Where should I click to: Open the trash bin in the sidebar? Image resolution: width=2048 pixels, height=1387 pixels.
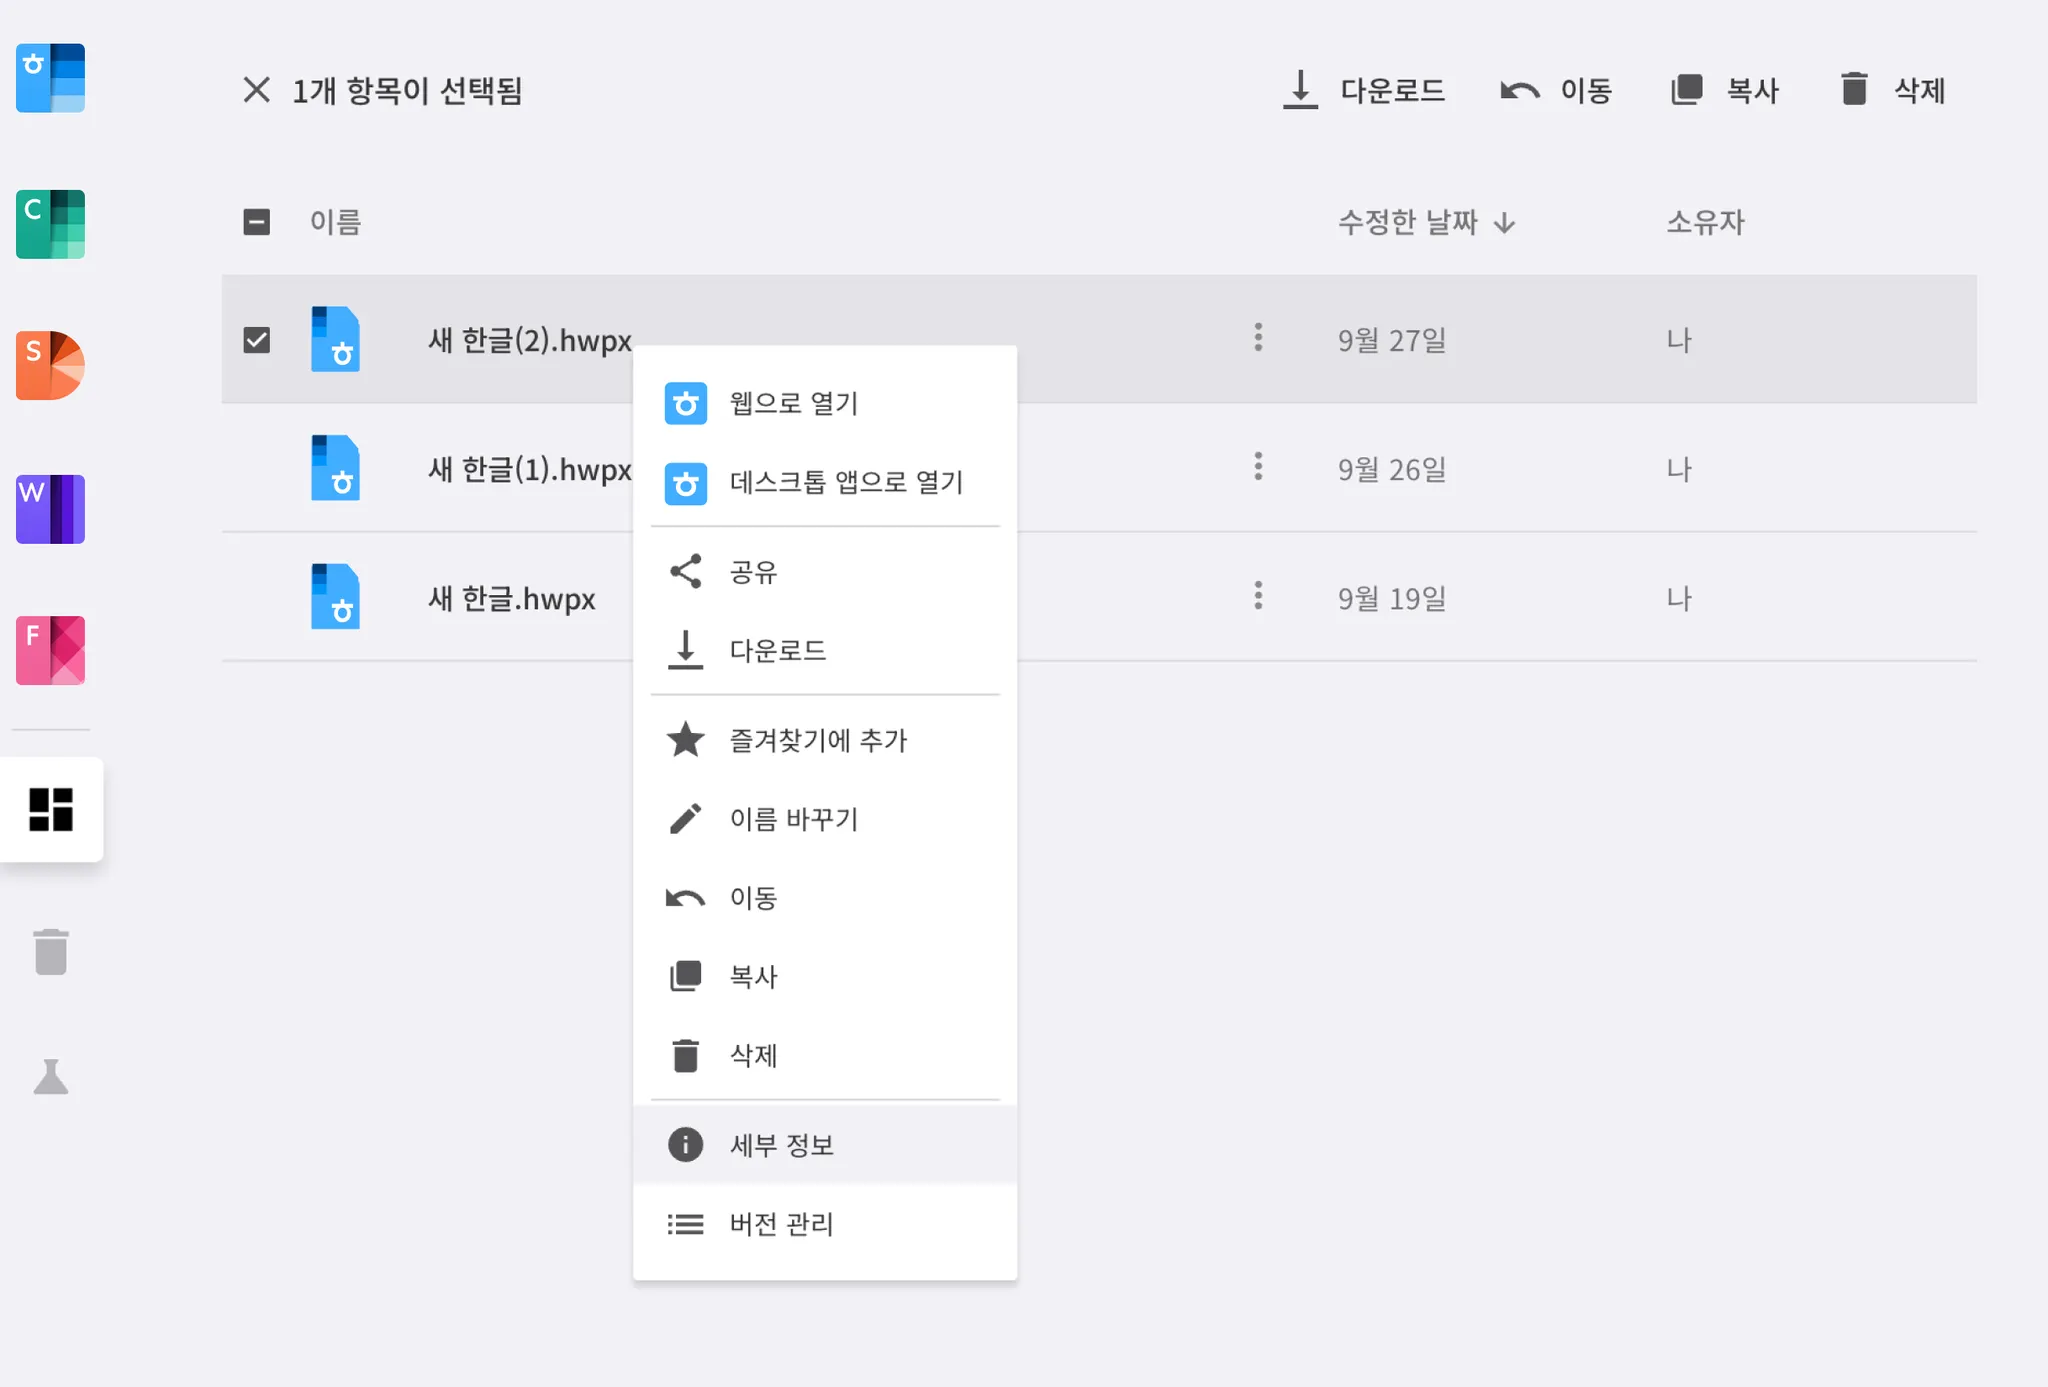coord(51,951)
